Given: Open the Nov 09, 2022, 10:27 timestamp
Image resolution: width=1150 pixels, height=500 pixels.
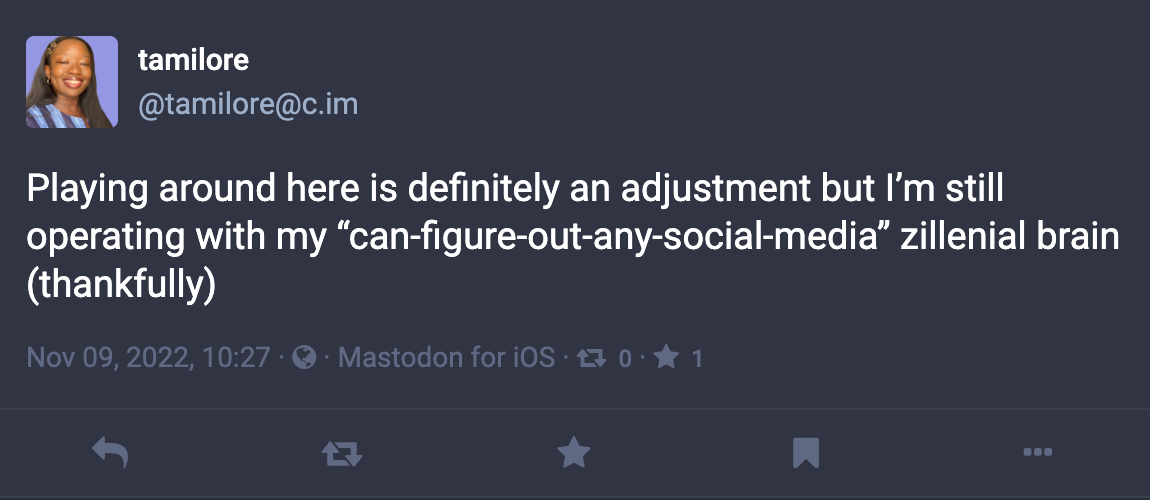Looking at the screenshot, I should (x=149, y=357).
